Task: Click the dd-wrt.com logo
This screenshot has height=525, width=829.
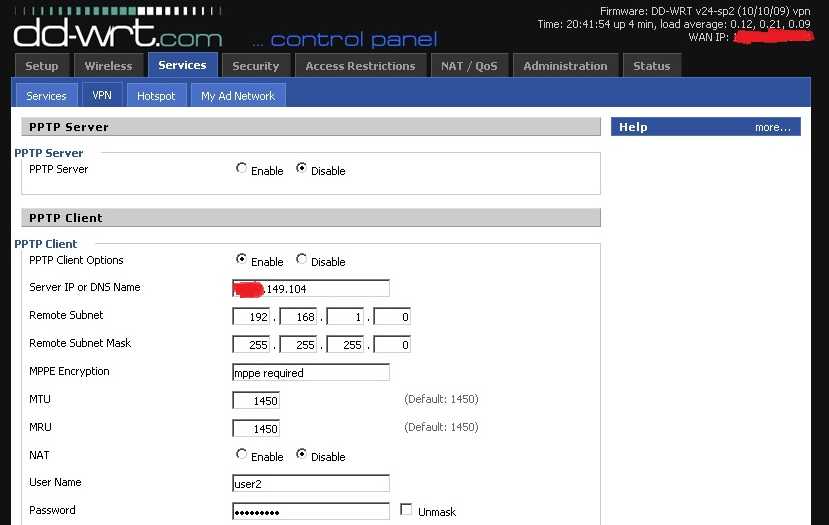Action: tap(117, 32)
